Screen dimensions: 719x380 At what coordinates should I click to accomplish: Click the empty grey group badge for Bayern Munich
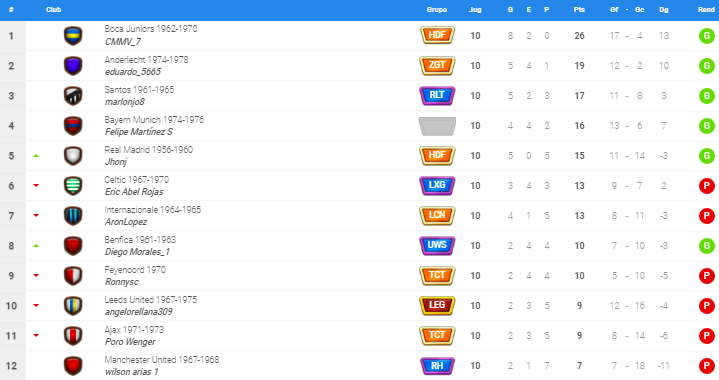click(x=437, y=126)
